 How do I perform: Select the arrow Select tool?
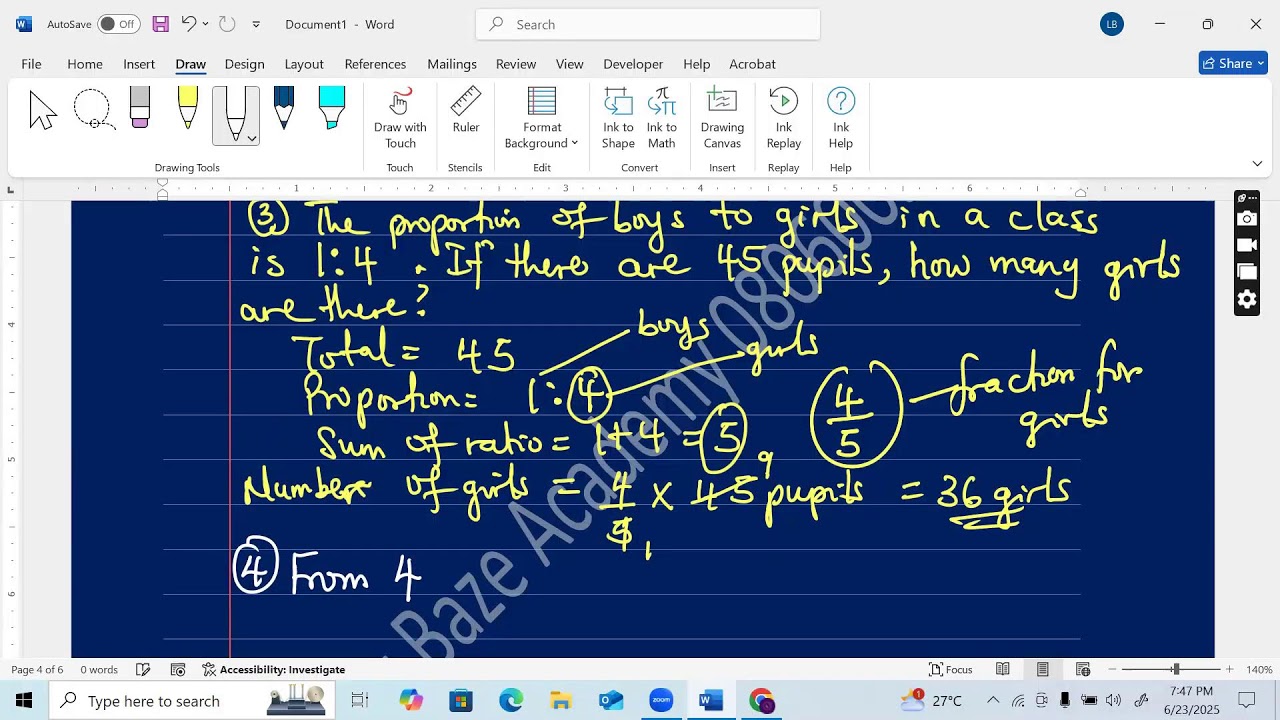coord(43,110)
